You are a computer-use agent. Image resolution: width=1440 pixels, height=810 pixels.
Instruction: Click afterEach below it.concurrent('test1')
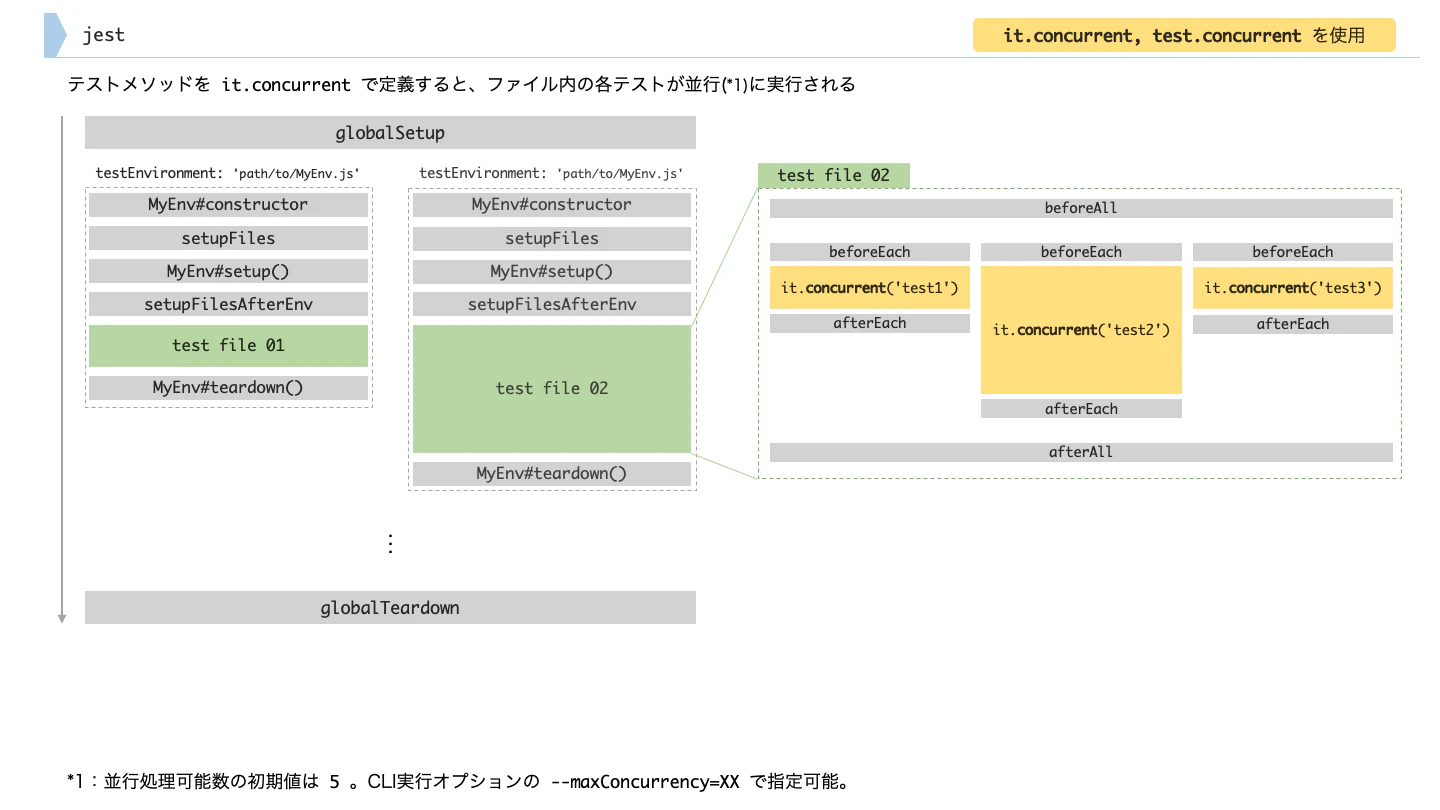(x=870, y=323)
